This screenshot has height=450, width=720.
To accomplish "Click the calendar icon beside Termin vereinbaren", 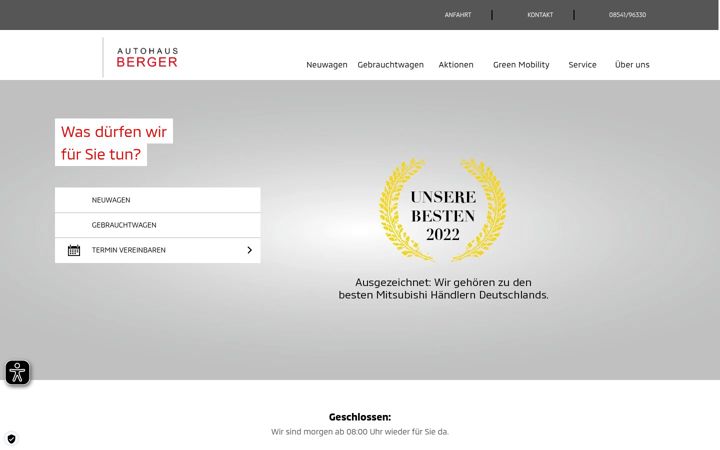I will coord(74,250).
